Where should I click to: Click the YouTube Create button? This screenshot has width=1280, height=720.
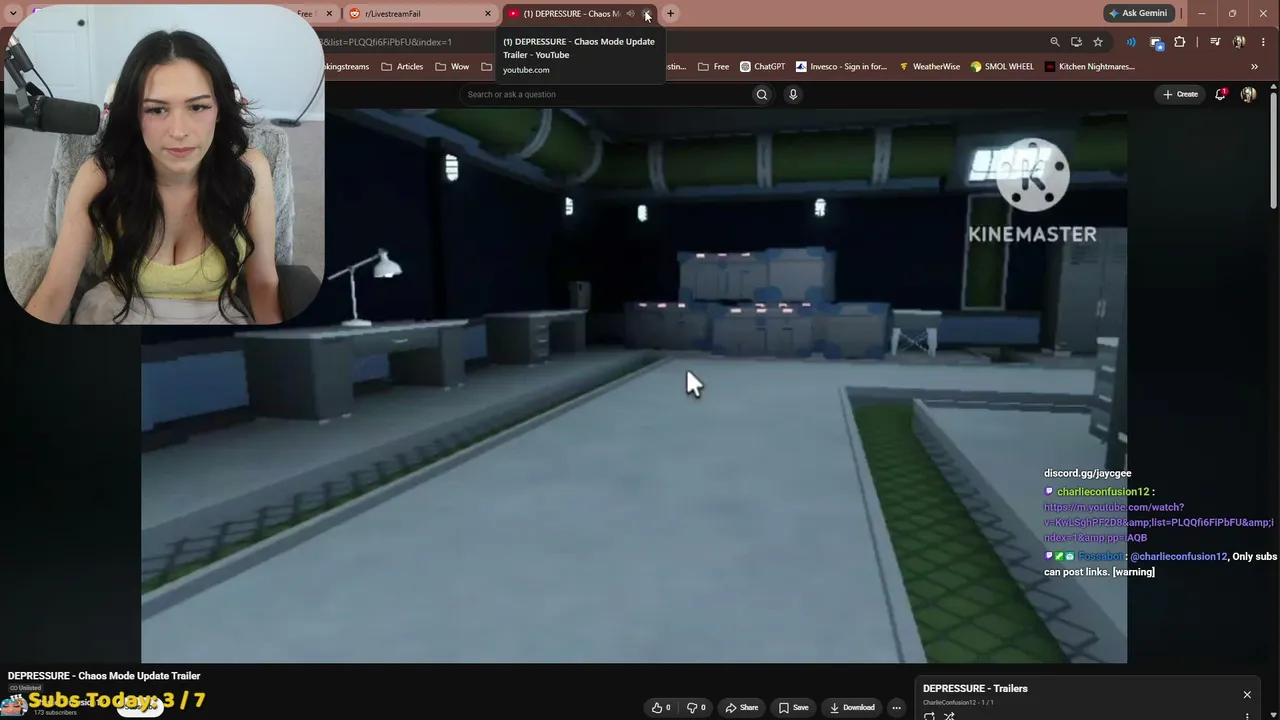coord(1180,95)
